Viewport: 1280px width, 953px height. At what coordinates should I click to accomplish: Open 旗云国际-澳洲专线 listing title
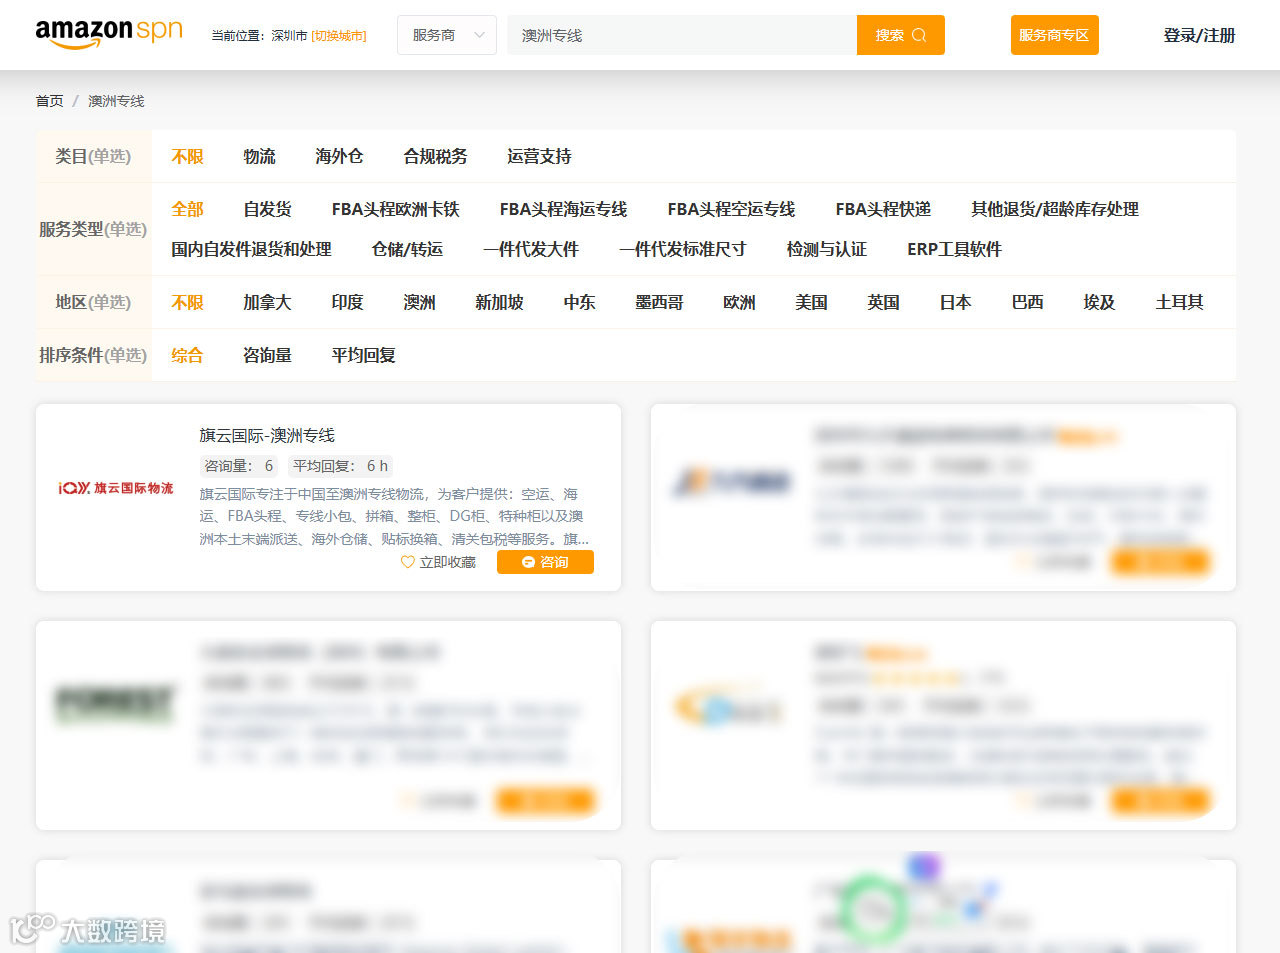click(x=266, y=435)
